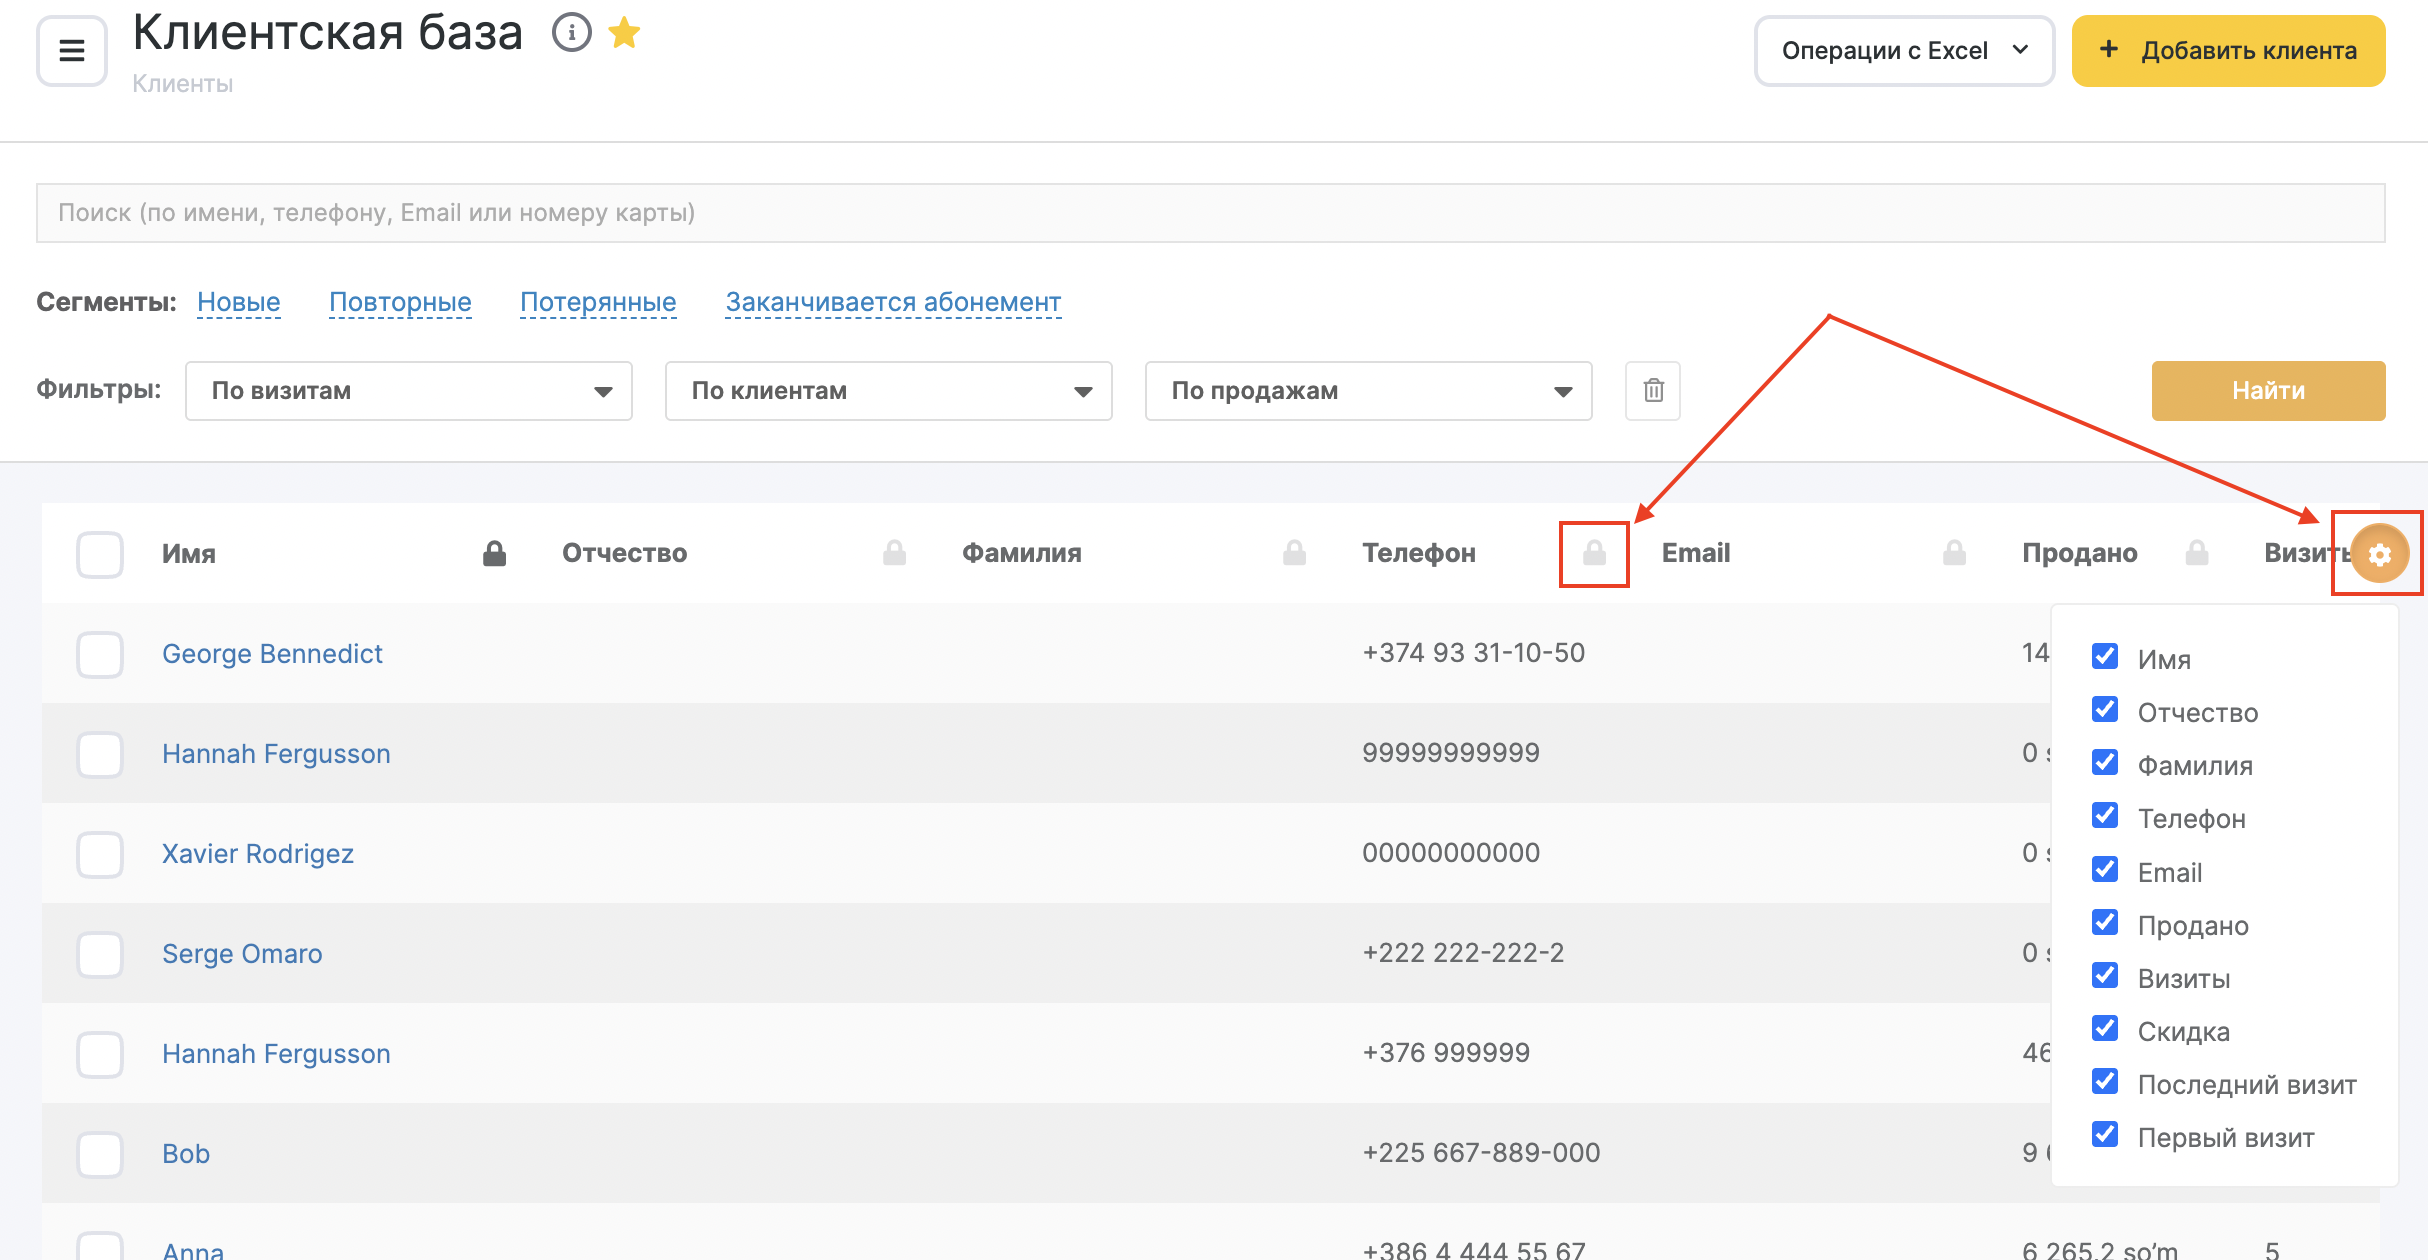Toggle the favorite star icon
The width and height of the screenshot is (2428, 1260).
coord(624,33)
